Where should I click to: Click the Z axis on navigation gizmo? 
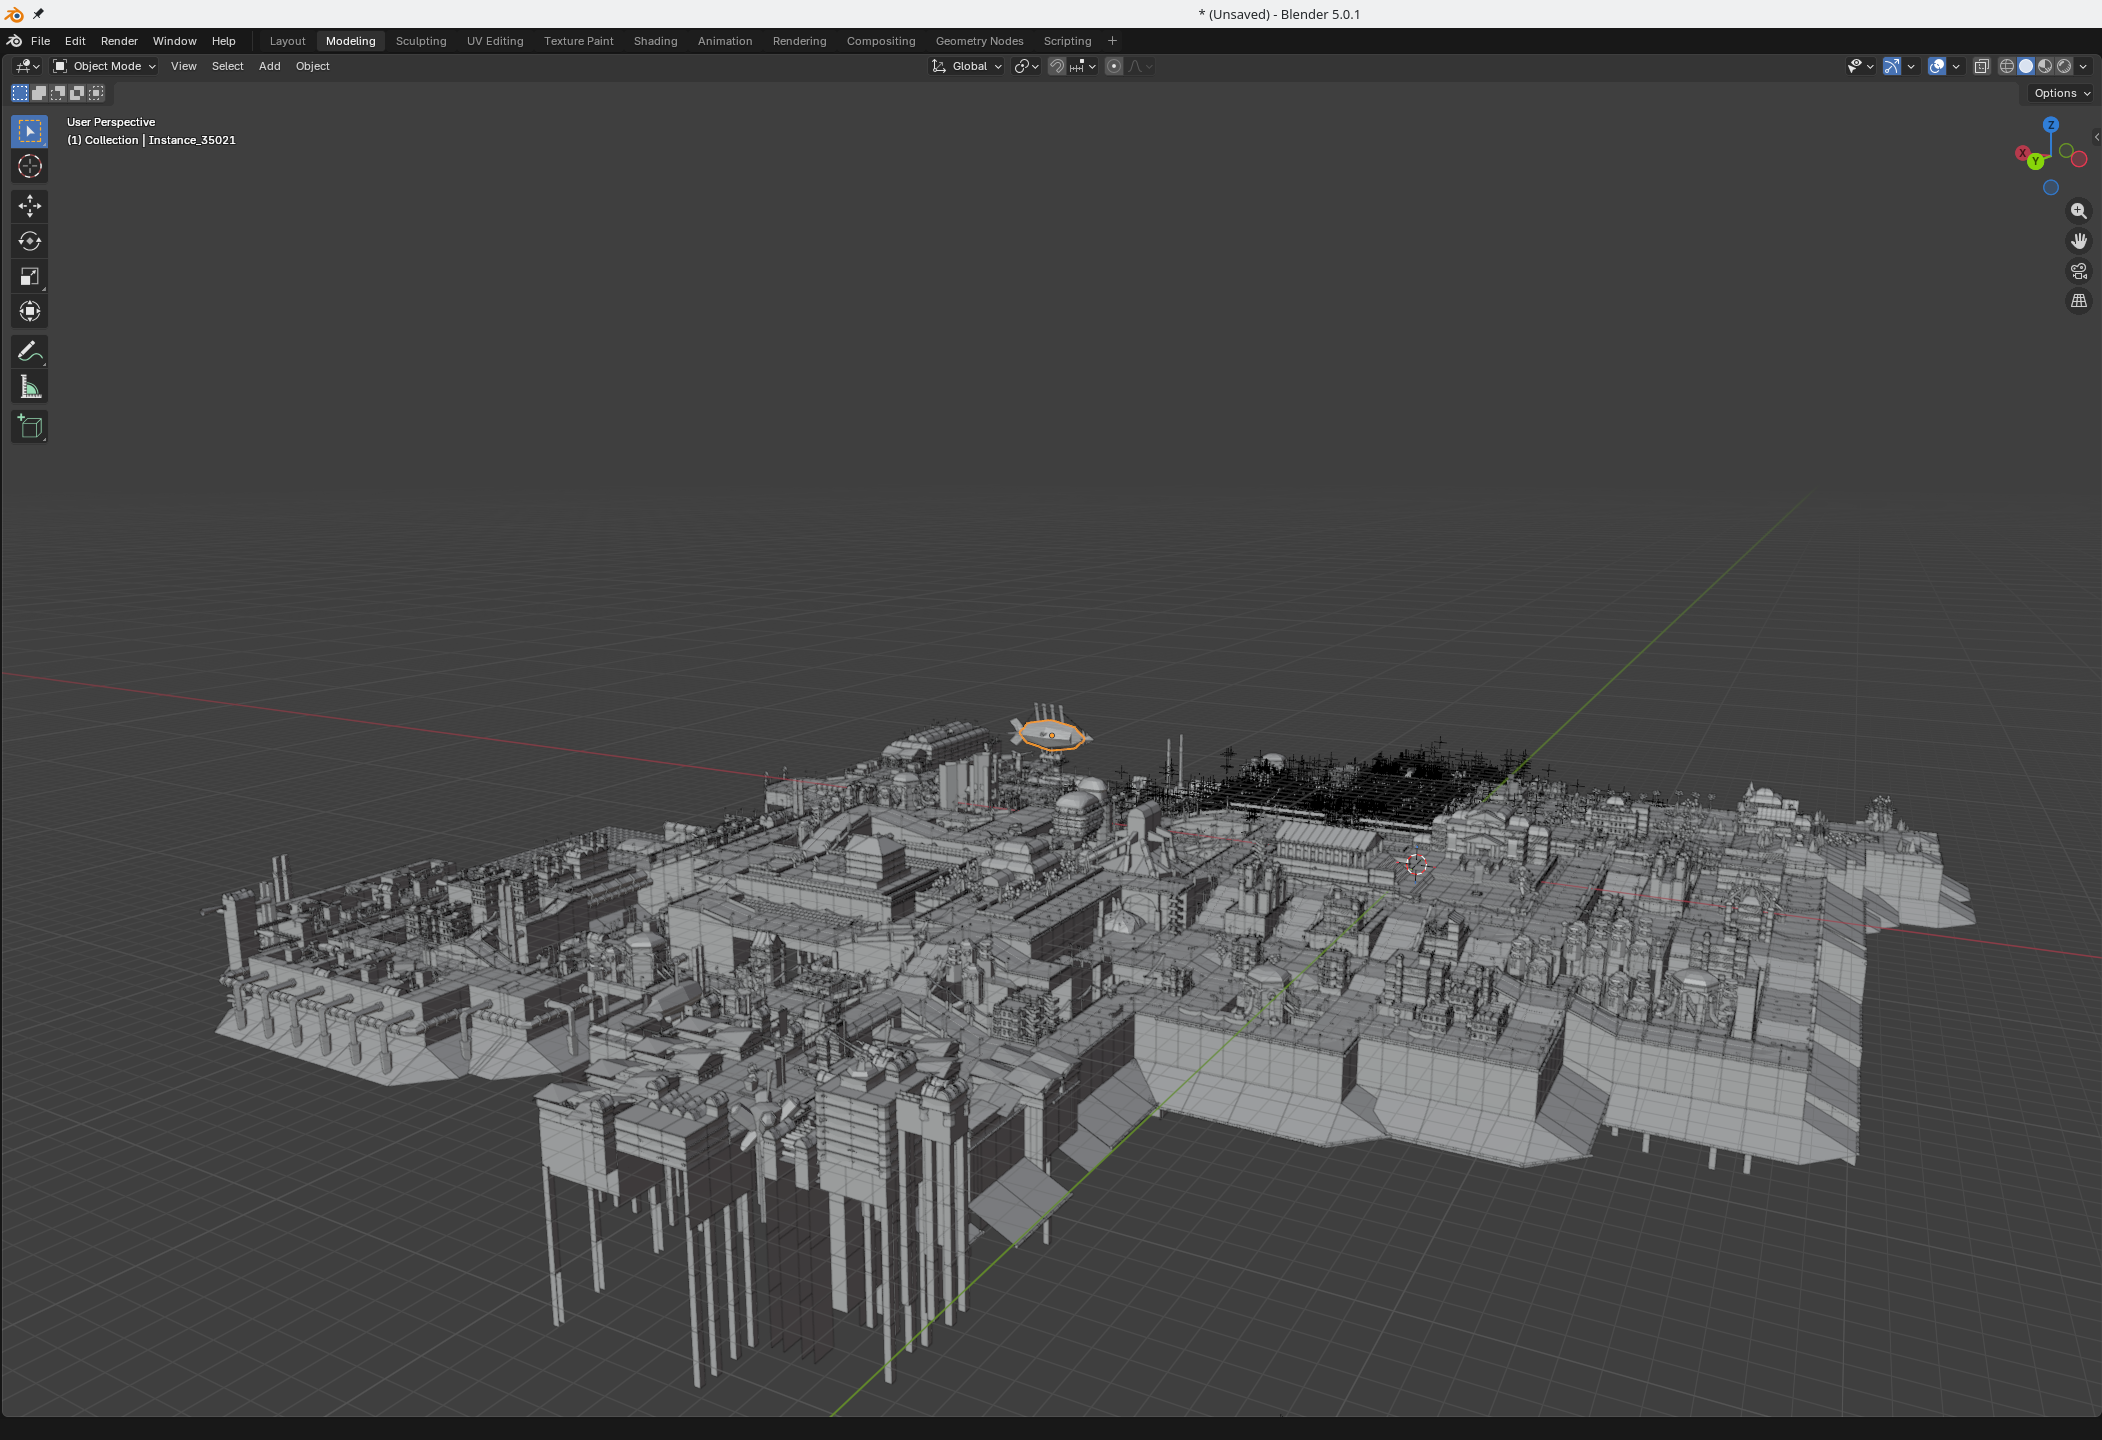tap(2051, 125)
